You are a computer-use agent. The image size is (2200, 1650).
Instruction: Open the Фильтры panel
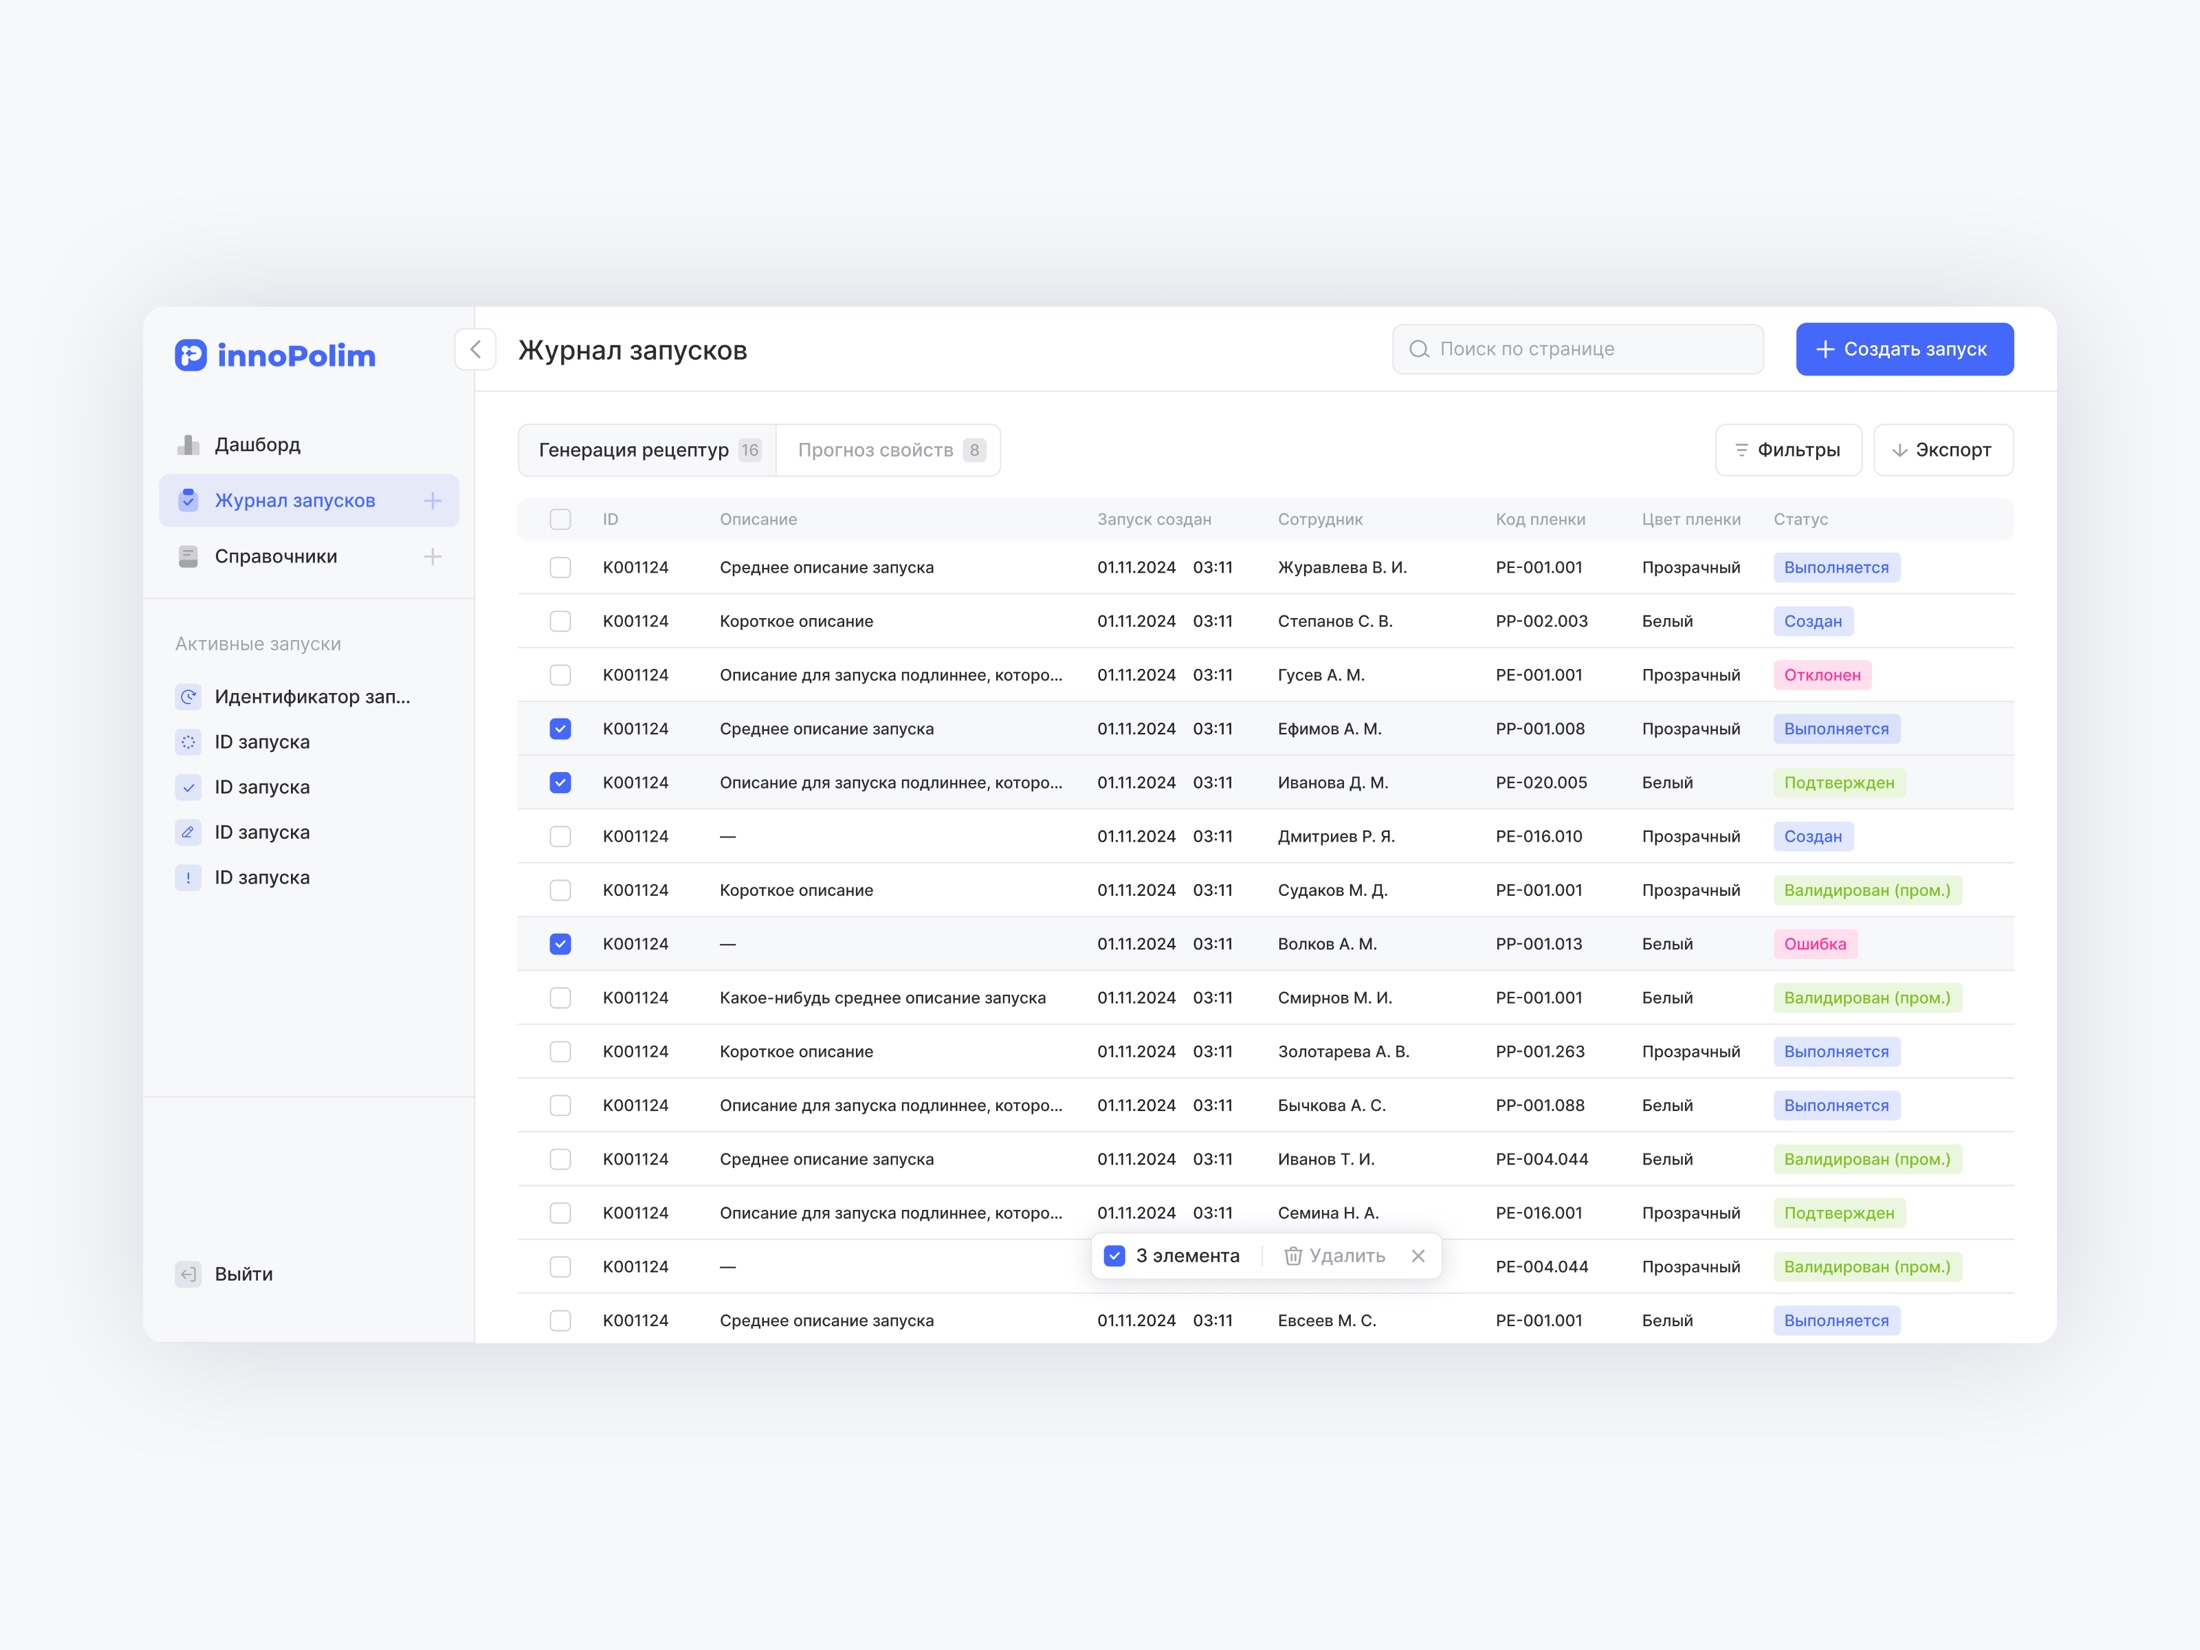click(x=1788, y=450)
